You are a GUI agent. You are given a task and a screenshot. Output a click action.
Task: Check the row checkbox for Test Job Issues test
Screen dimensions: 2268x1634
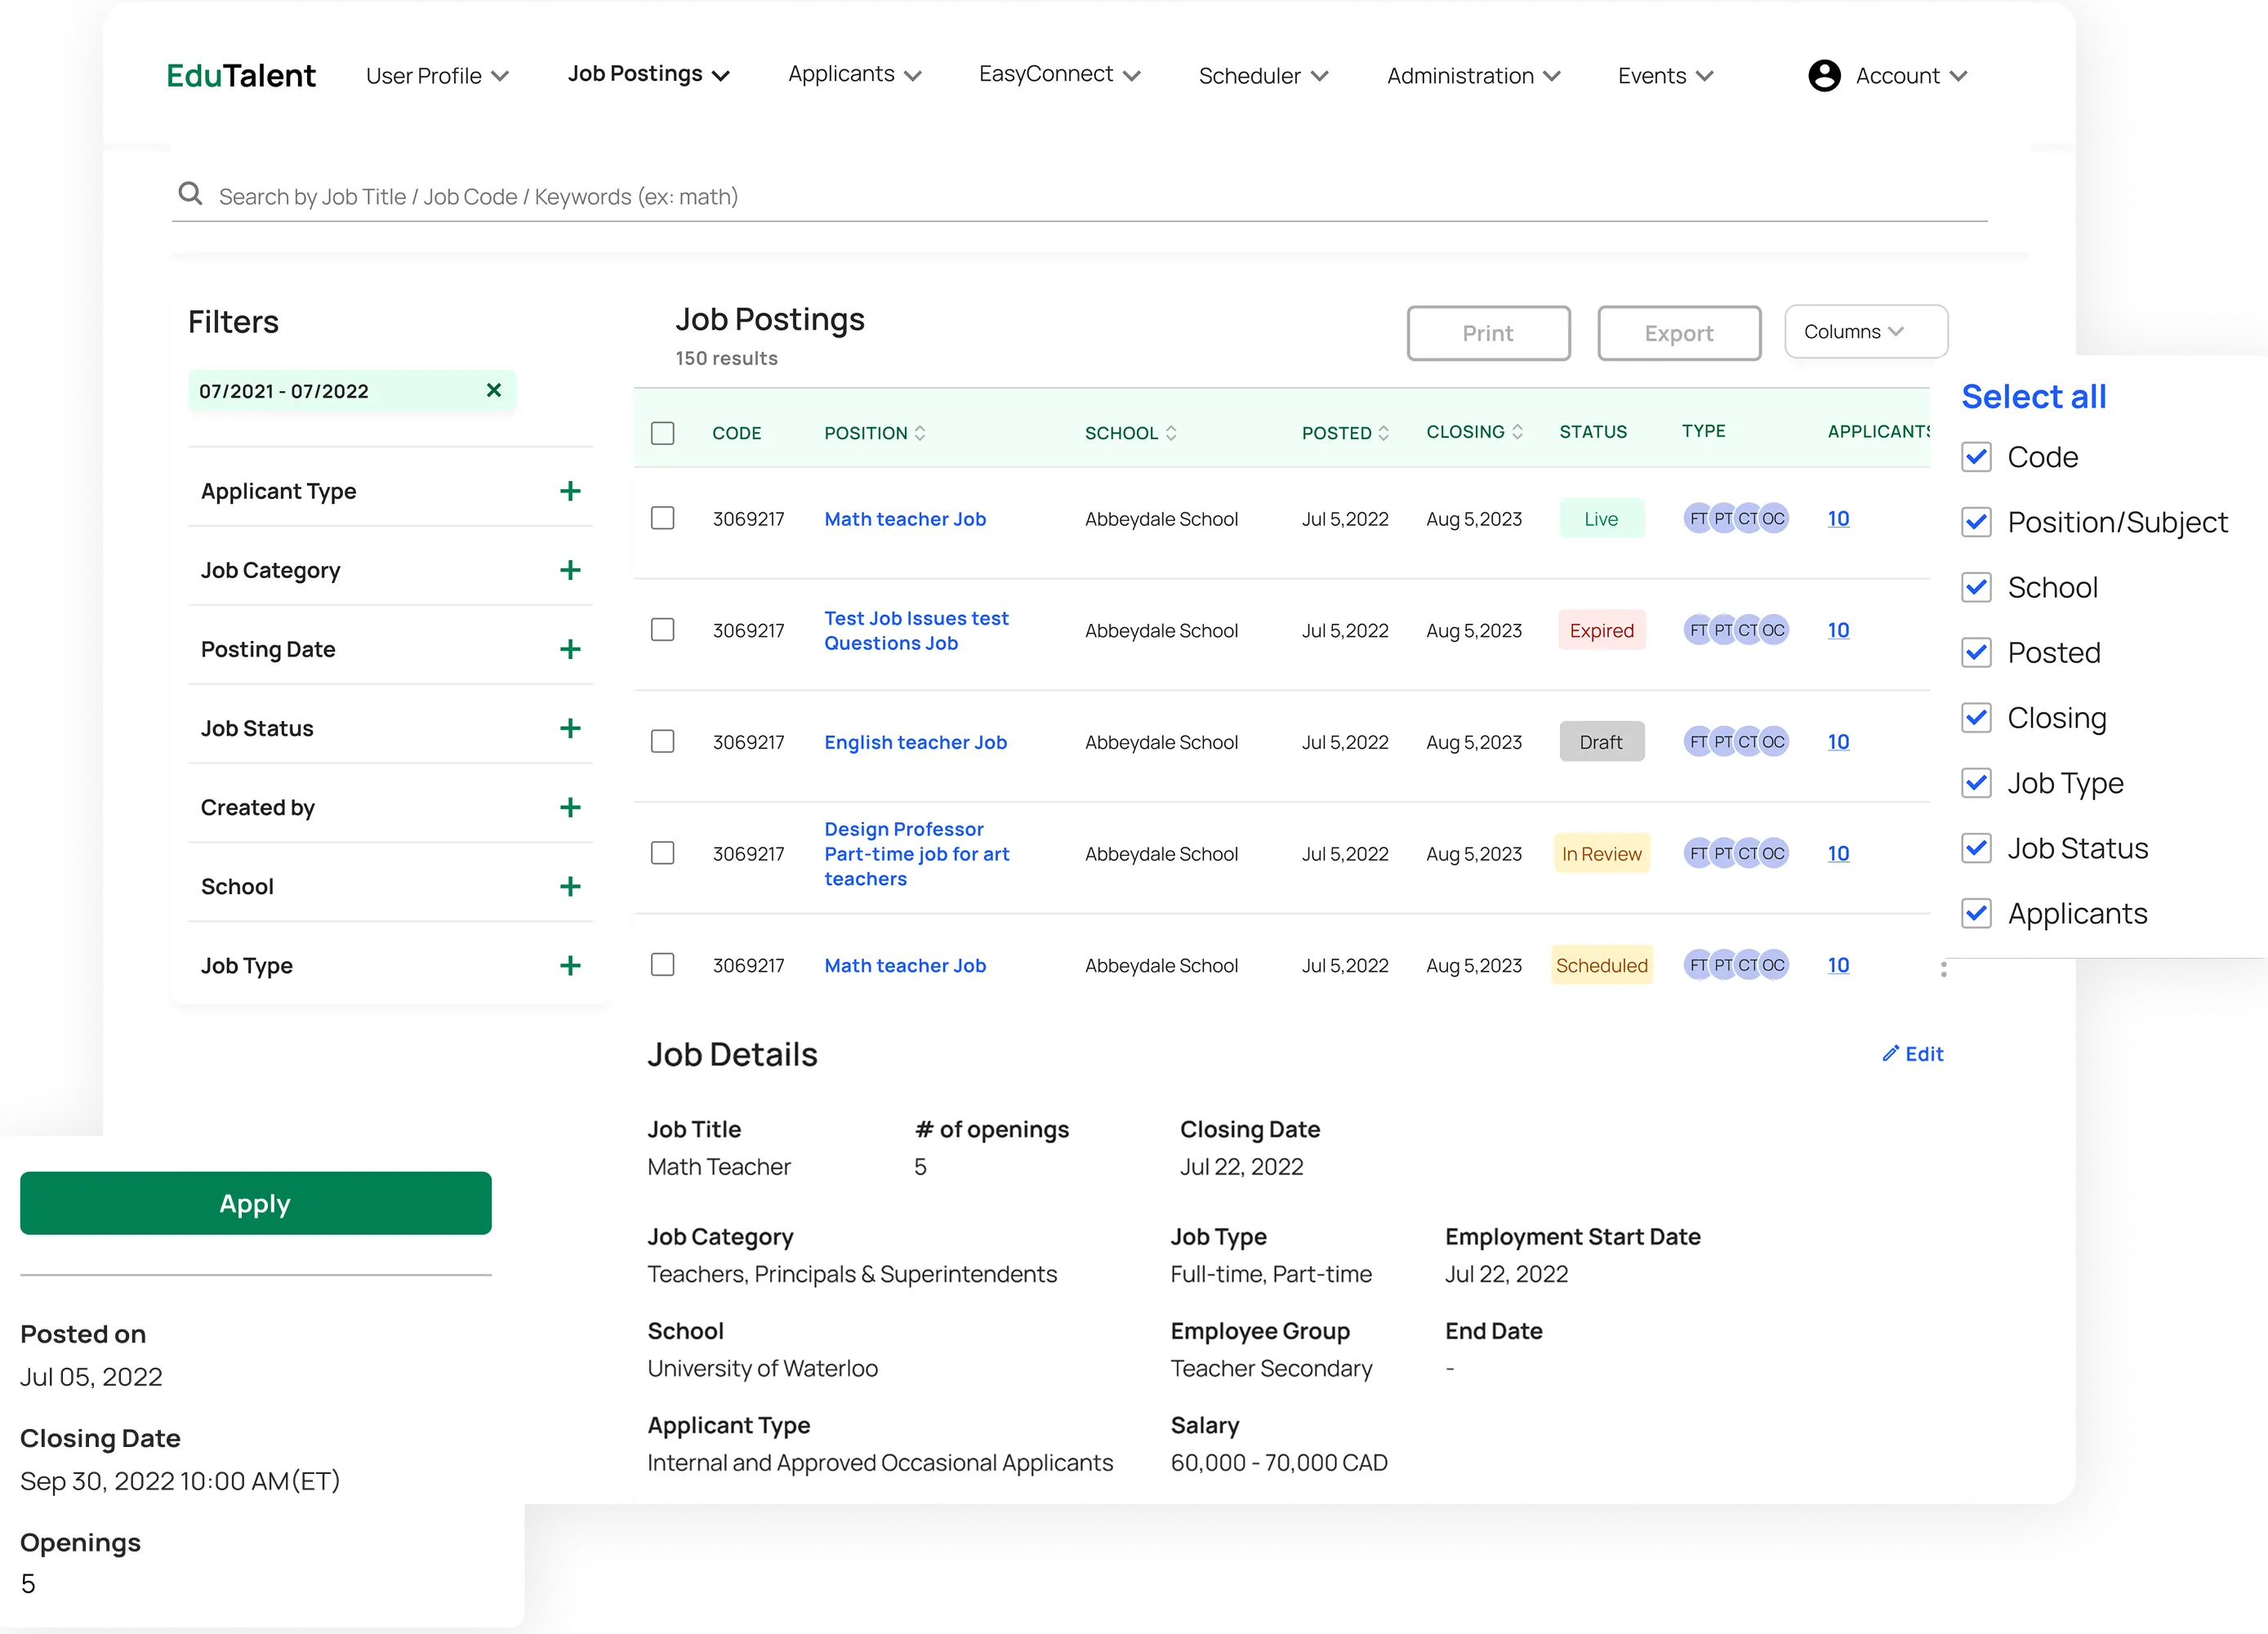coord(663,630)
